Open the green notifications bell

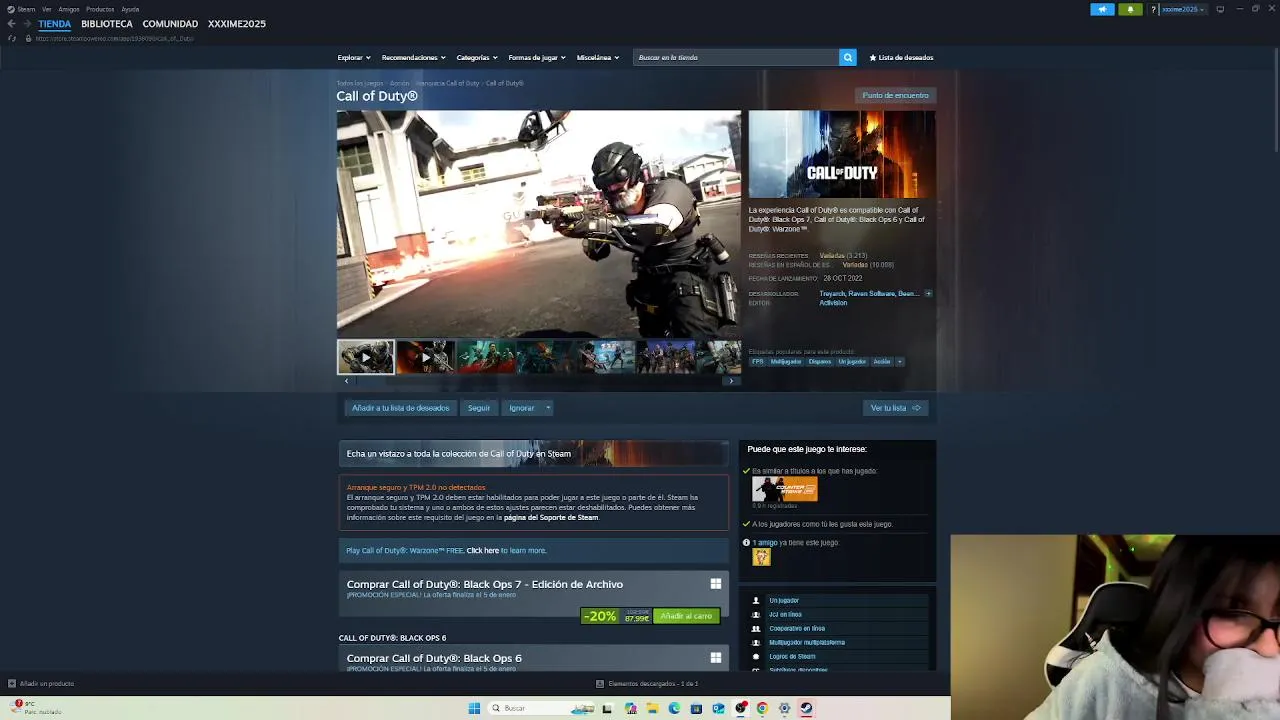tap(1130, 9)
